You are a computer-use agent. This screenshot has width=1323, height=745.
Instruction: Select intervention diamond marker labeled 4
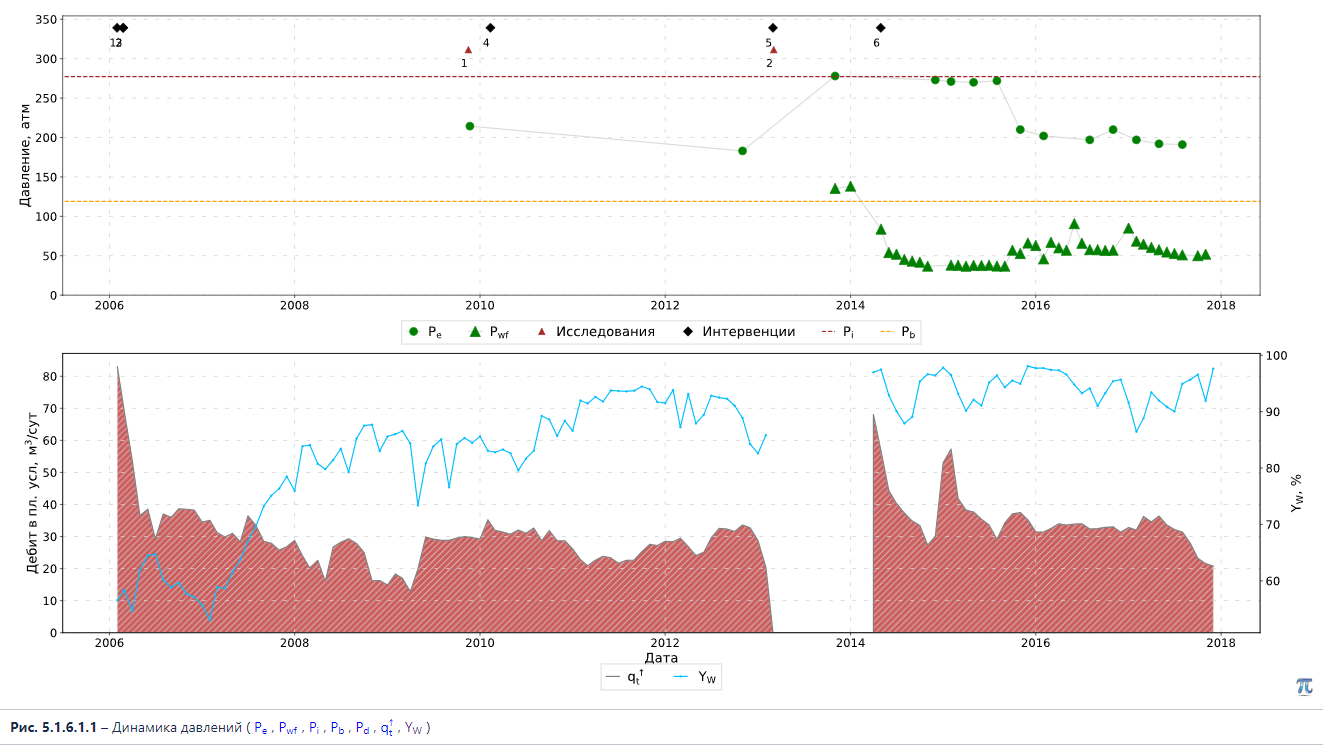point(490,28)
